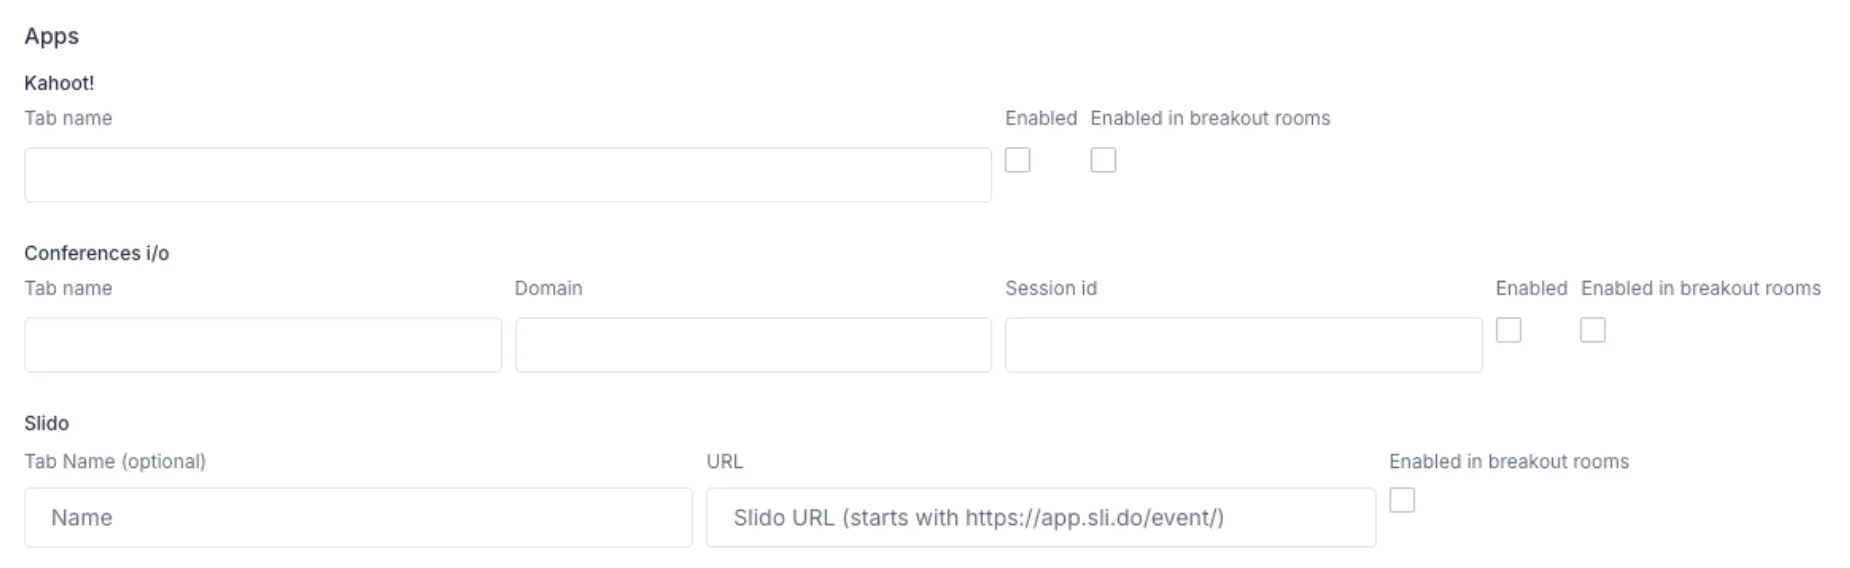Tick Kahoot! Enabled in breakout rooms checkbox
The width and height of the screenshot is (1850, 568).
tap(1103, 160)
